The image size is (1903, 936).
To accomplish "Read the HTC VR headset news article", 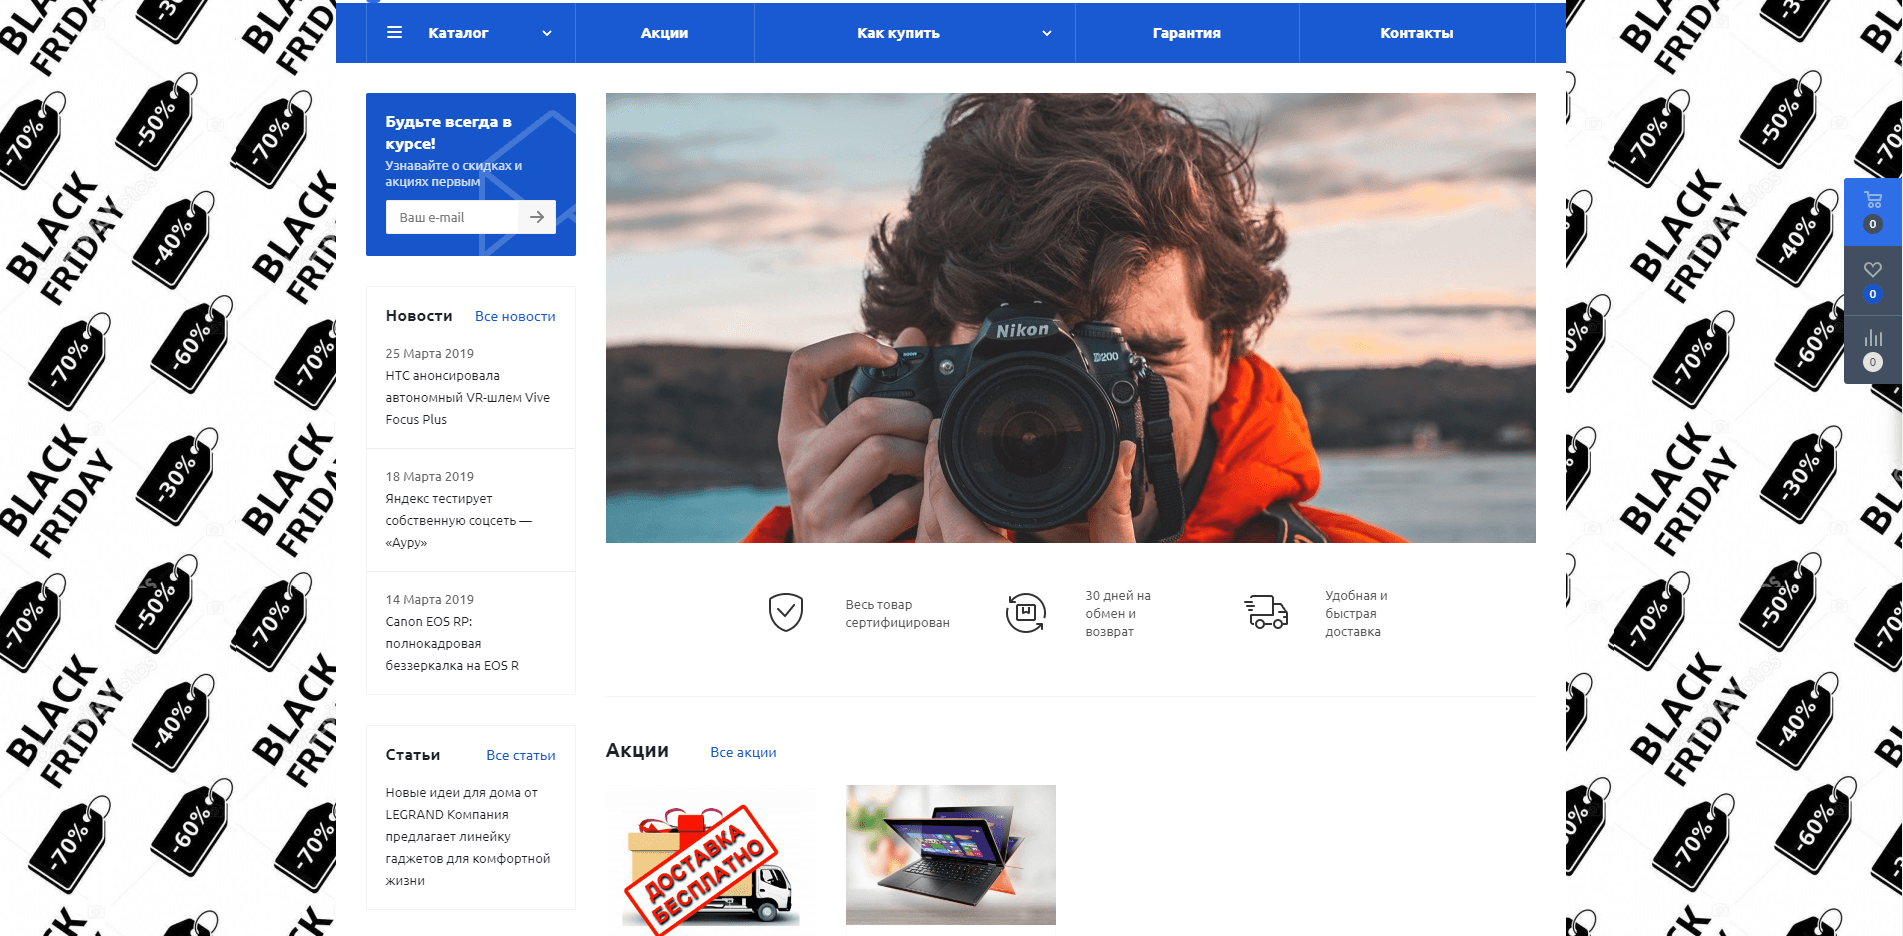I will pos(467,397).
